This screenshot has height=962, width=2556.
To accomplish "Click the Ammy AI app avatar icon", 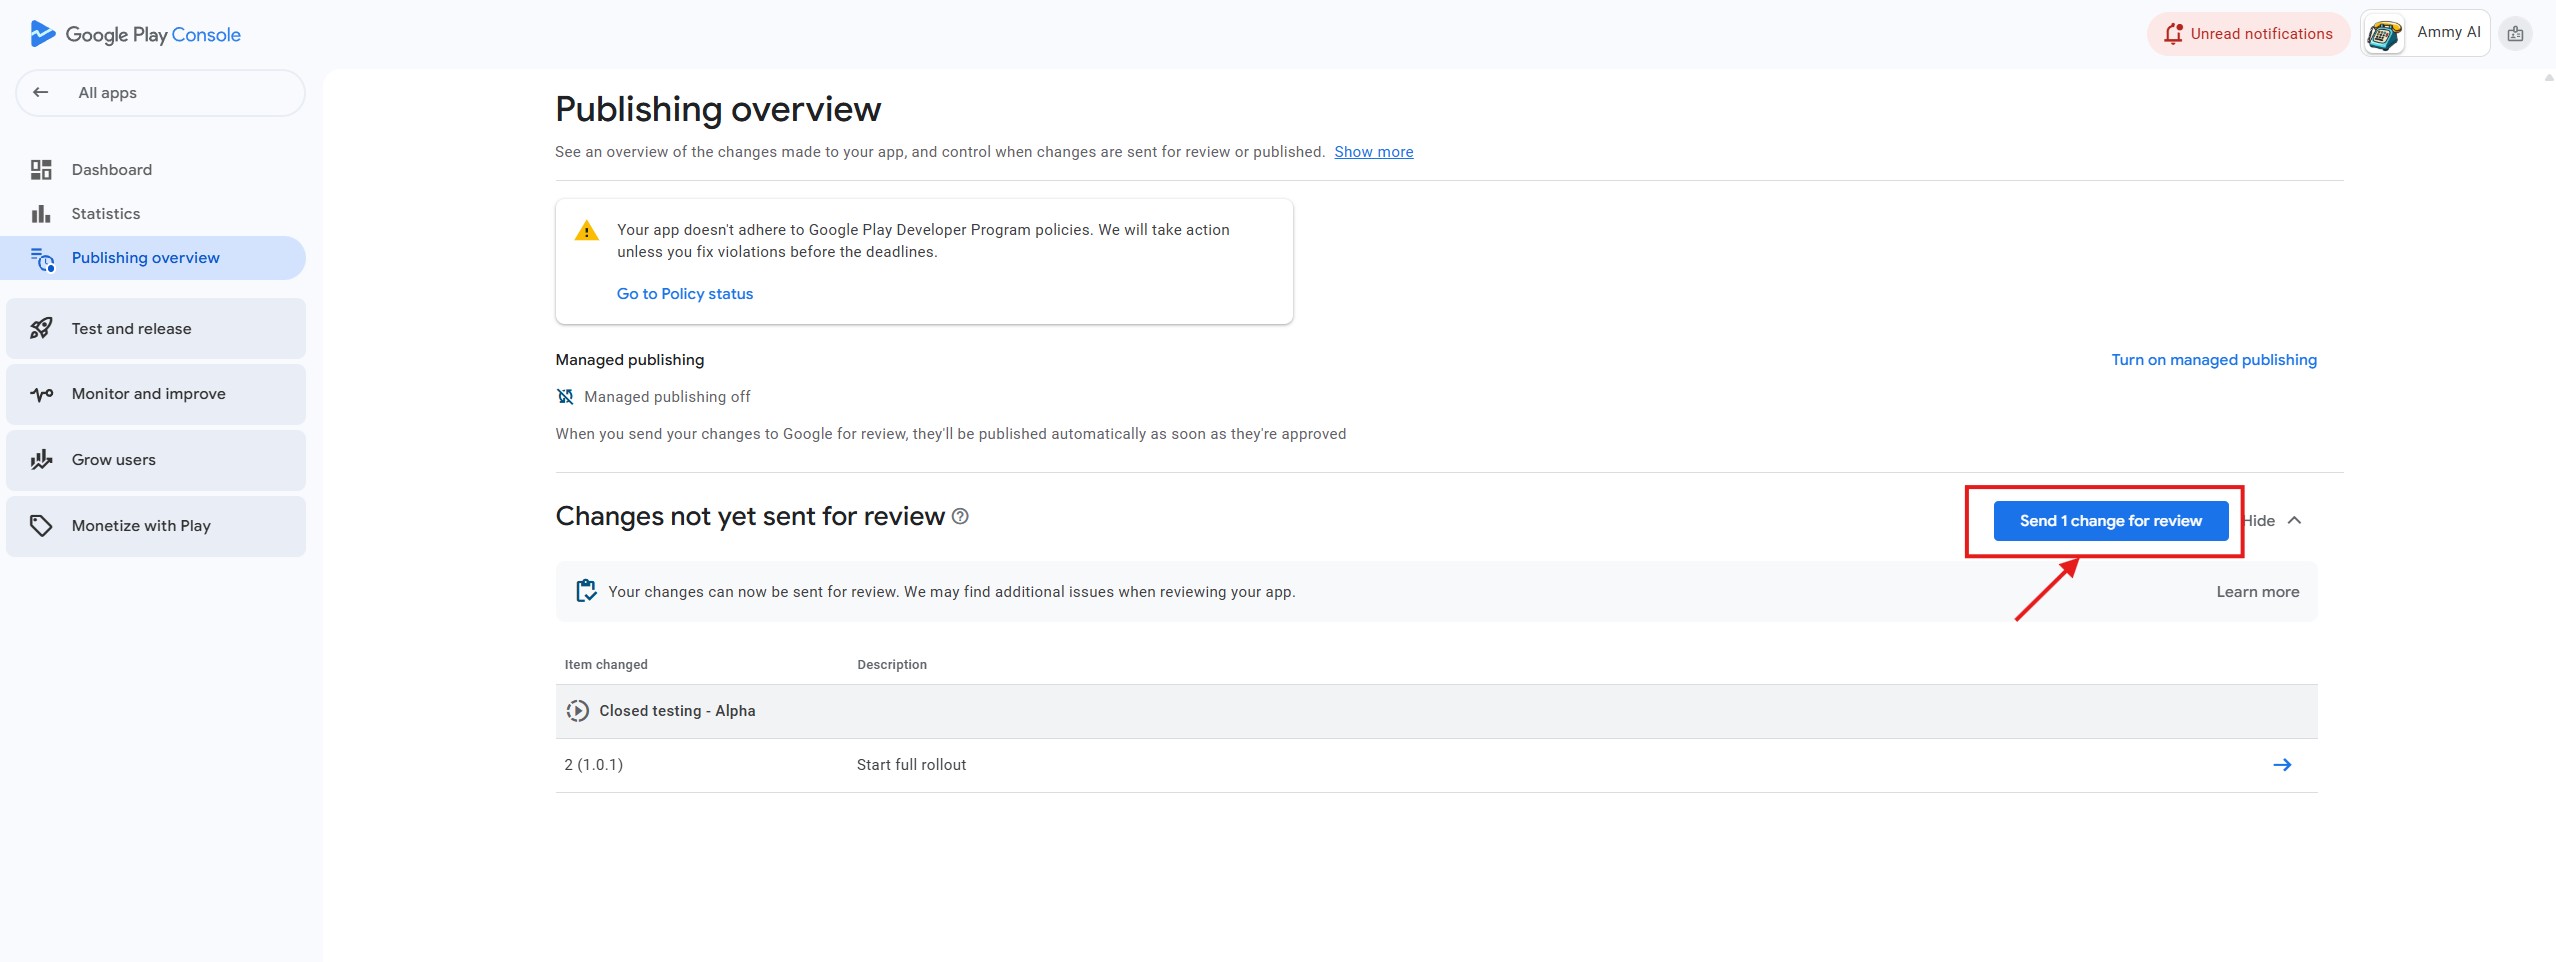I will (x=2384, y=34).
